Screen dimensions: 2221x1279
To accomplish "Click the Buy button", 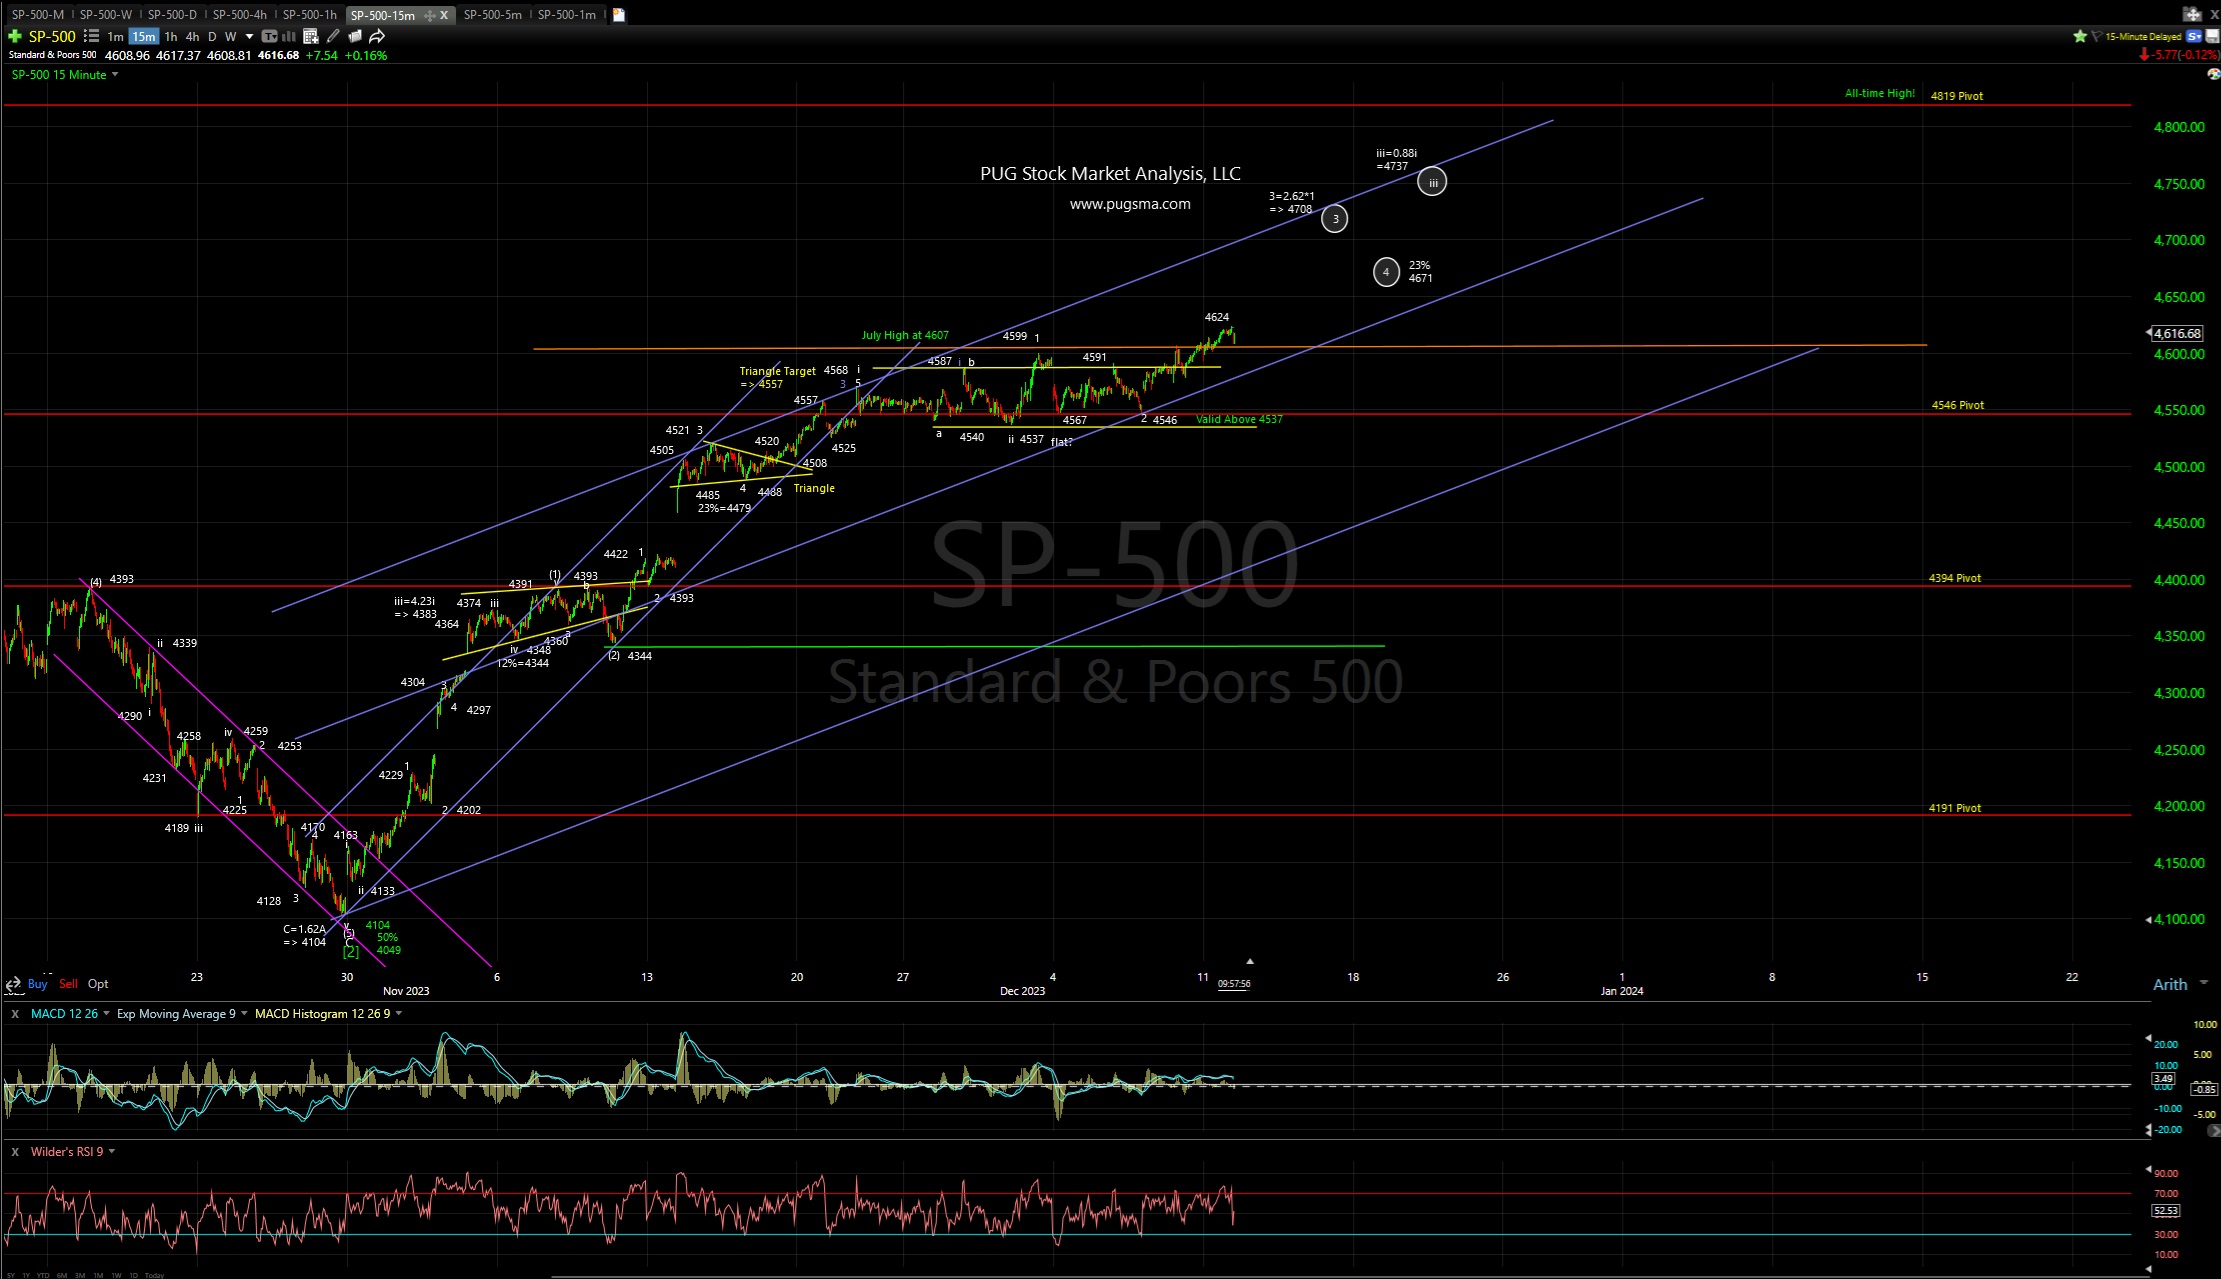I will pyautogui.click(x=37, y=984).
